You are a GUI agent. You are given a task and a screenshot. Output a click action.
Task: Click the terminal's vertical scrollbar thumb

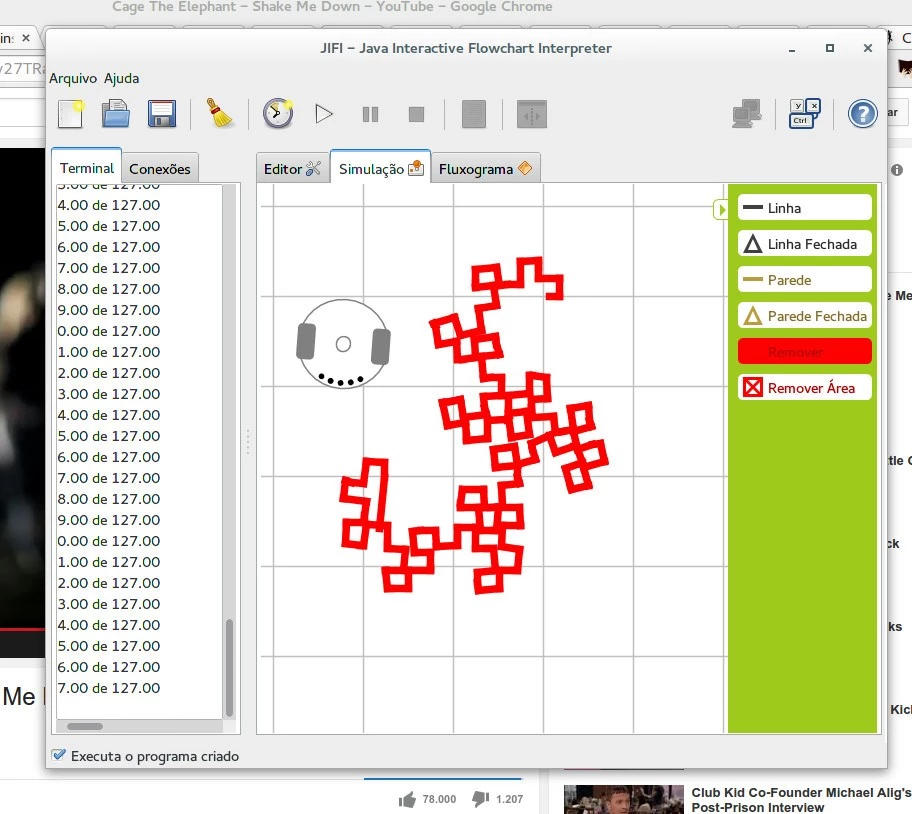[x=229, y=665]
